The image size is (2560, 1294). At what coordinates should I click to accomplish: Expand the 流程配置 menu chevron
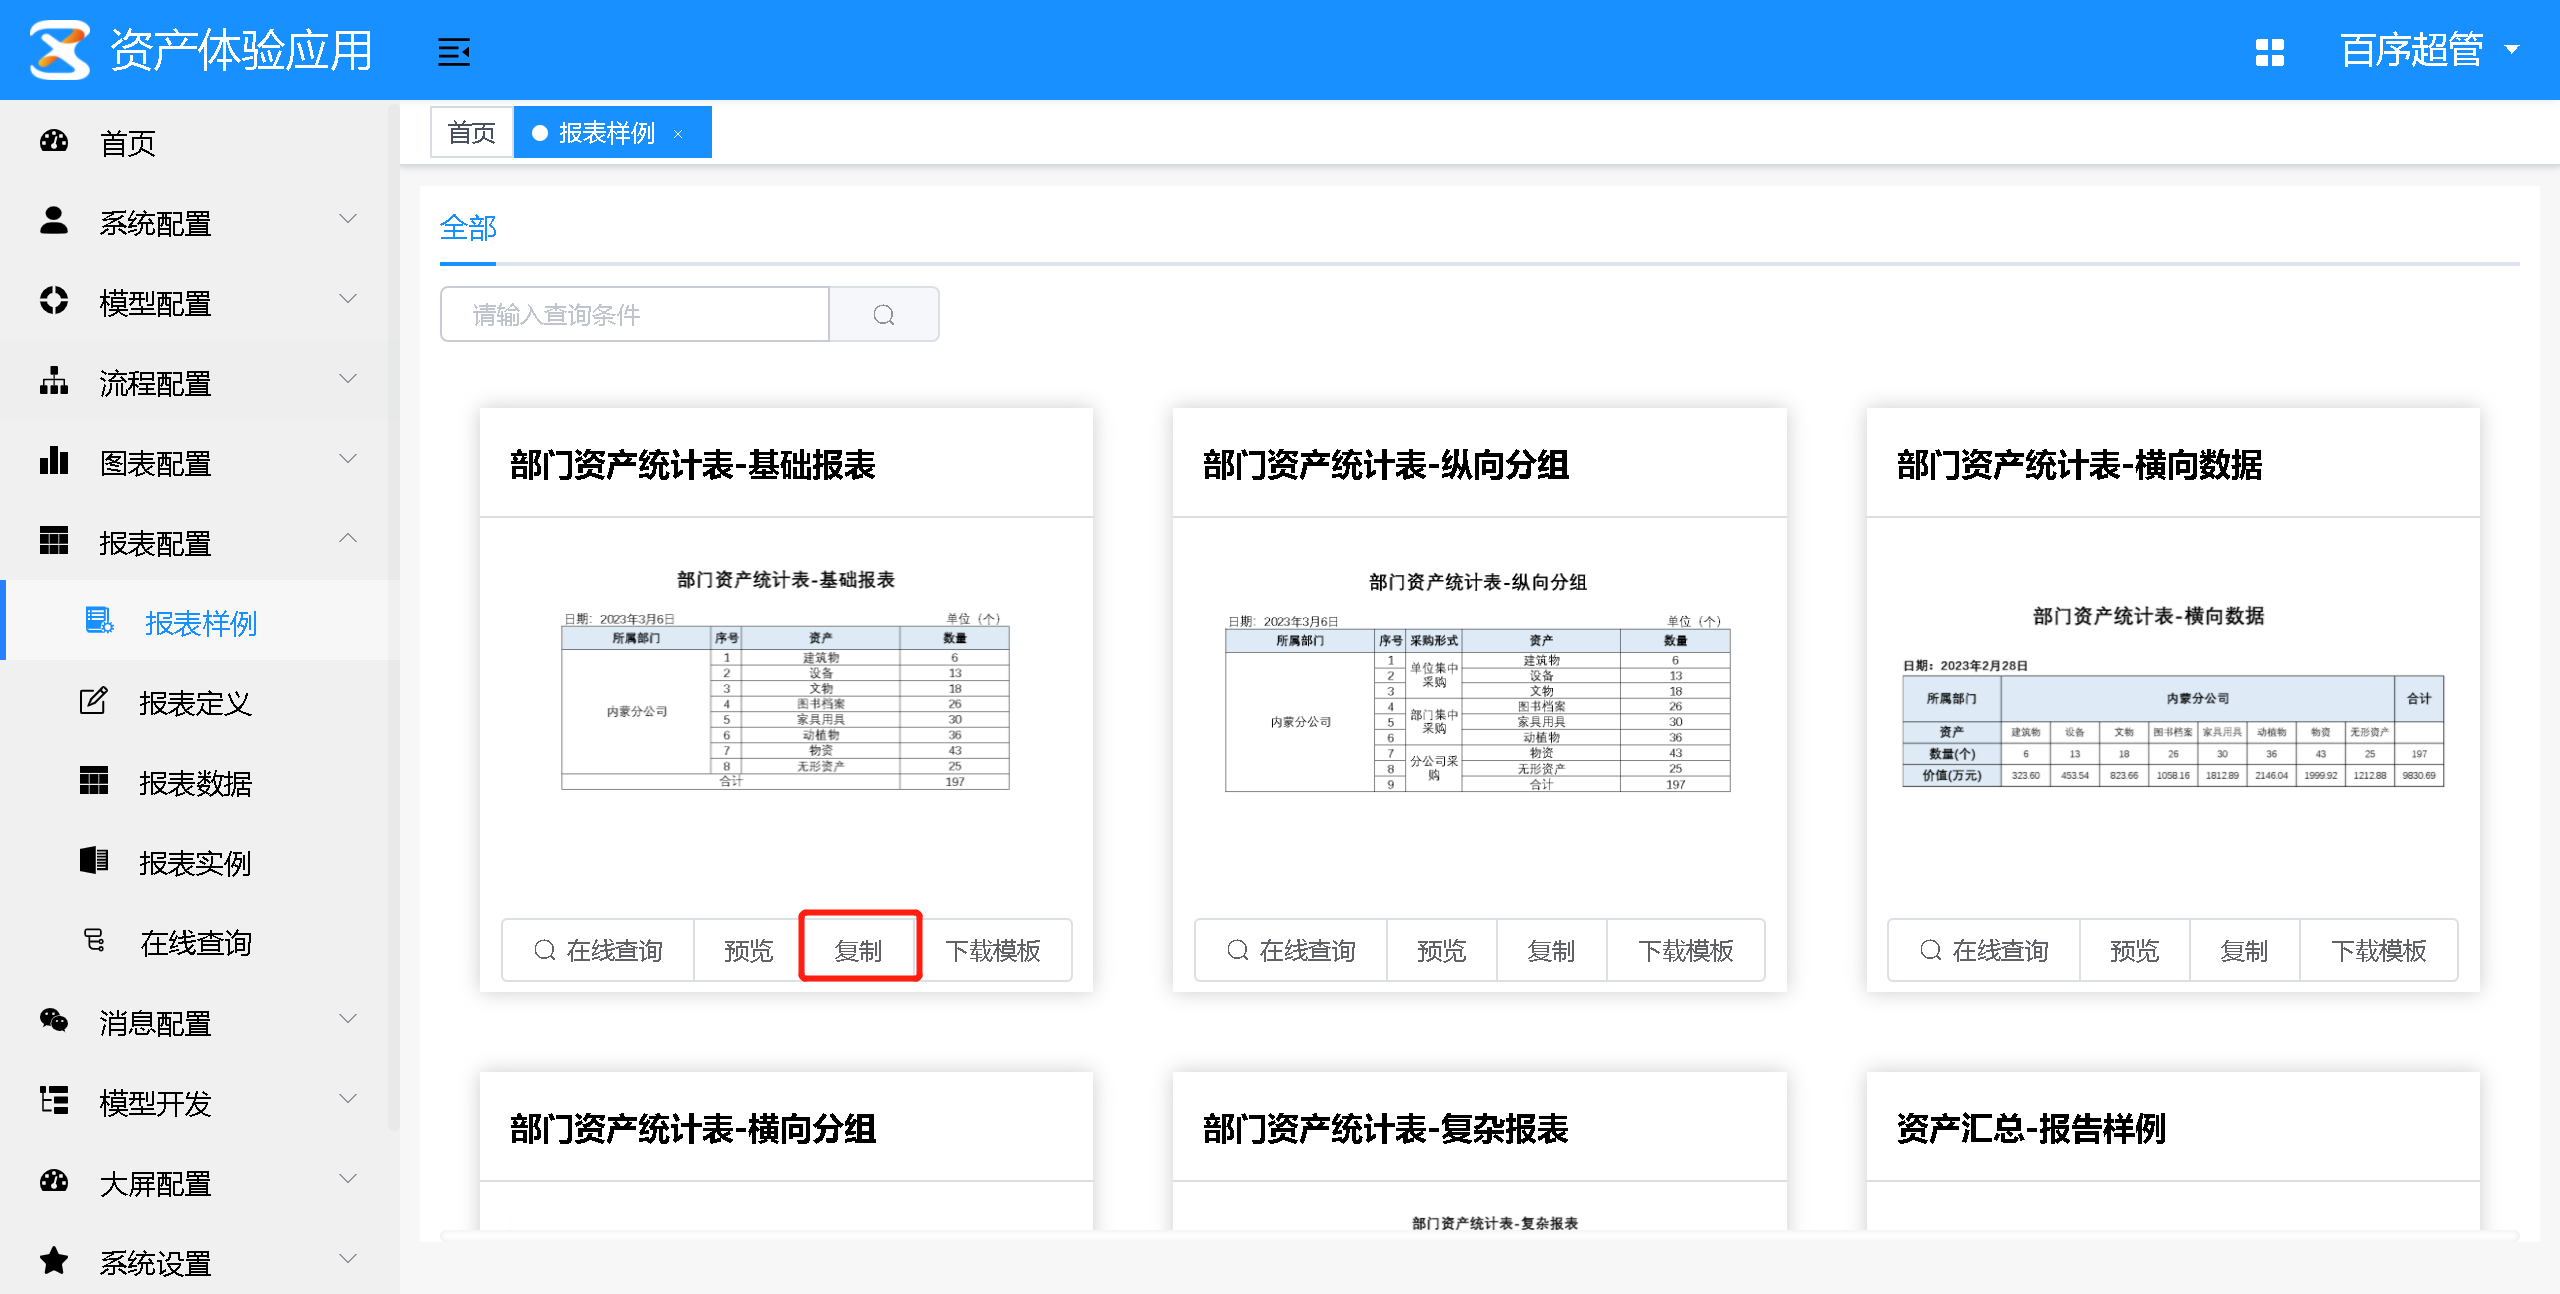348,379
